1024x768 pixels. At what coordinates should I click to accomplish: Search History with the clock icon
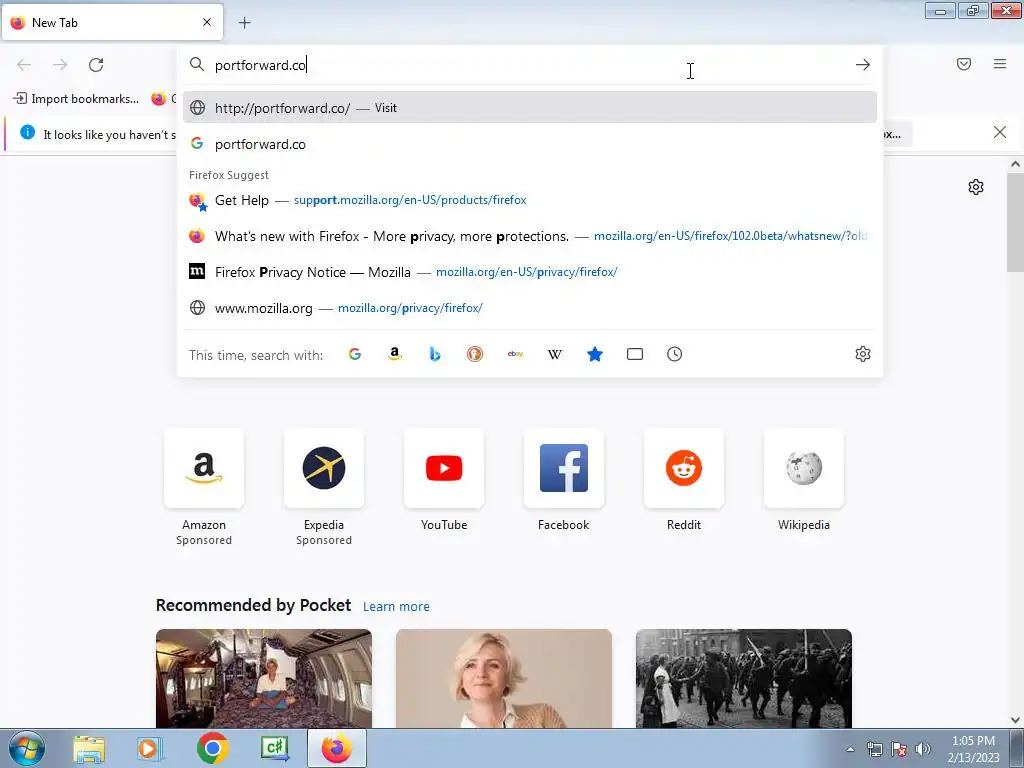[675, 354]
